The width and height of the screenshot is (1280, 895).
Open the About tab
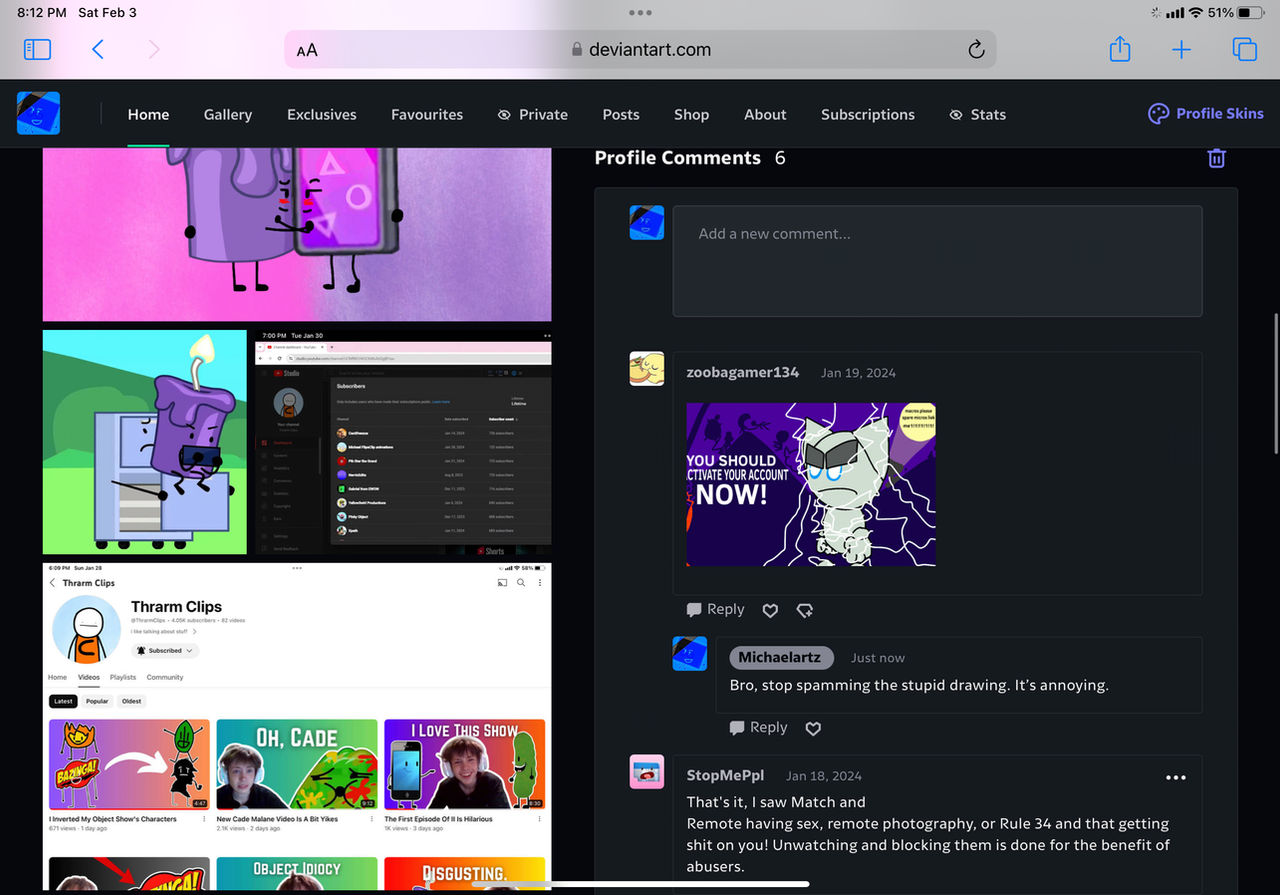(765, 114)
